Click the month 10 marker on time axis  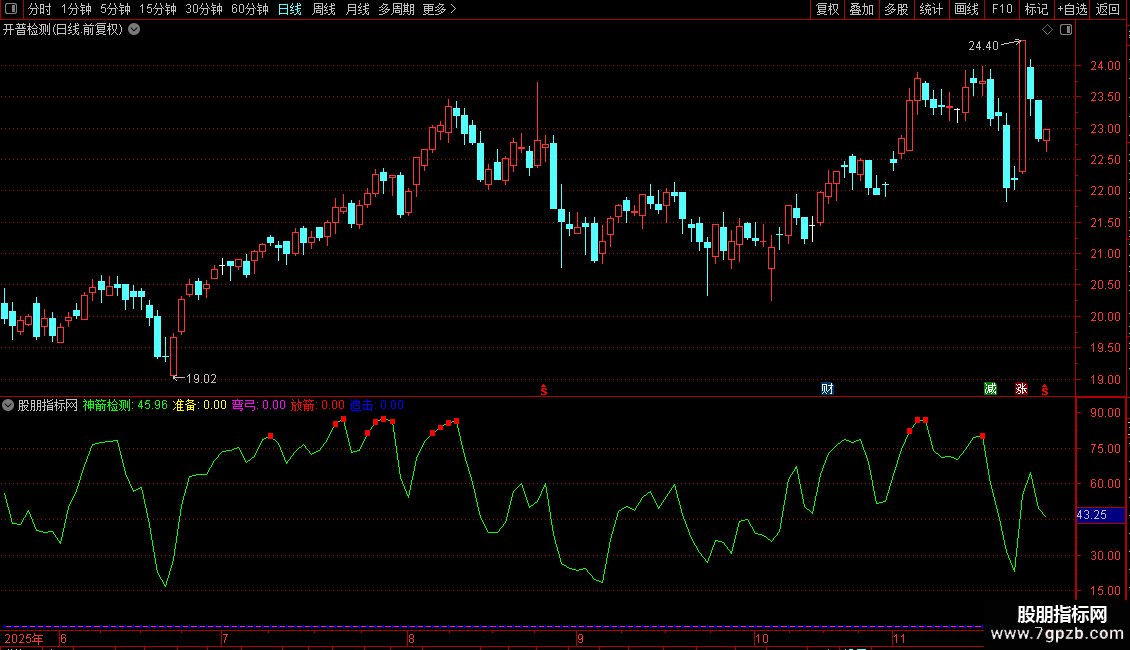point(762,638)
